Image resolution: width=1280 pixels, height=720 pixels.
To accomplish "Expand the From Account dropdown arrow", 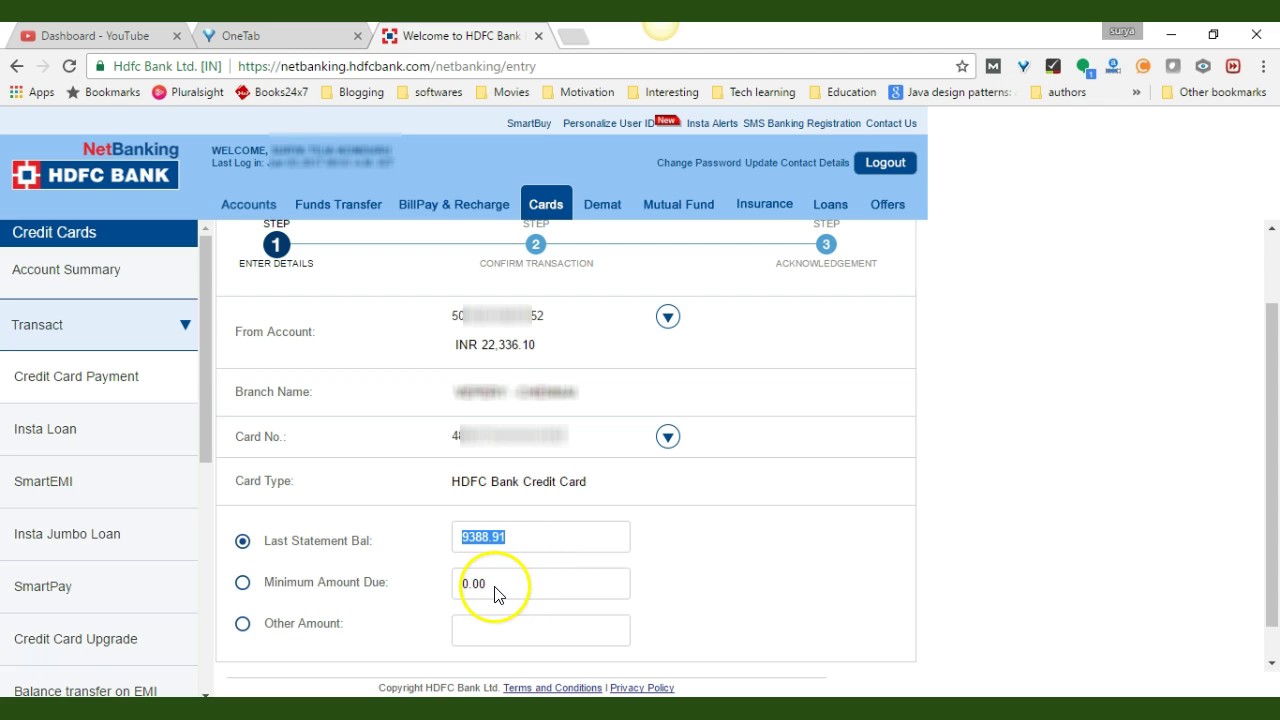I will pos(668,317).
